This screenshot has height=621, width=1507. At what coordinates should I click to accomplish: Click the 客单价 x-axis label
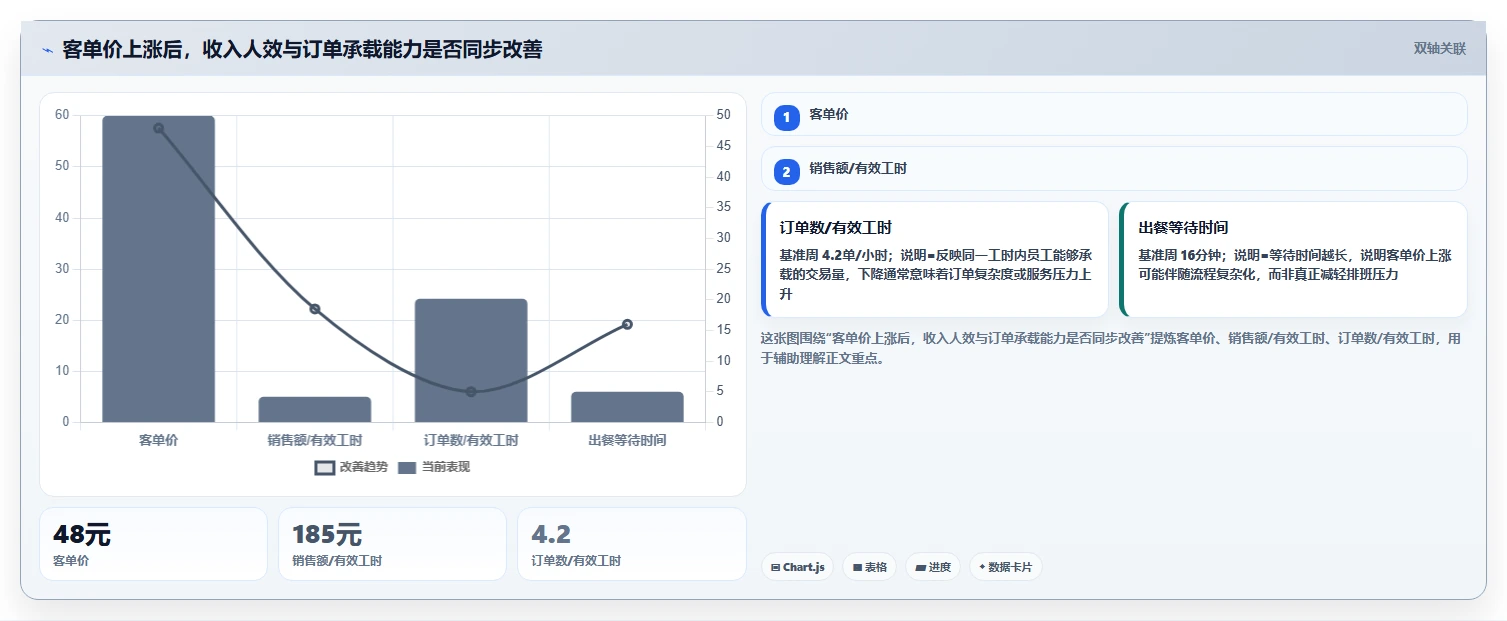click(158, 440)
